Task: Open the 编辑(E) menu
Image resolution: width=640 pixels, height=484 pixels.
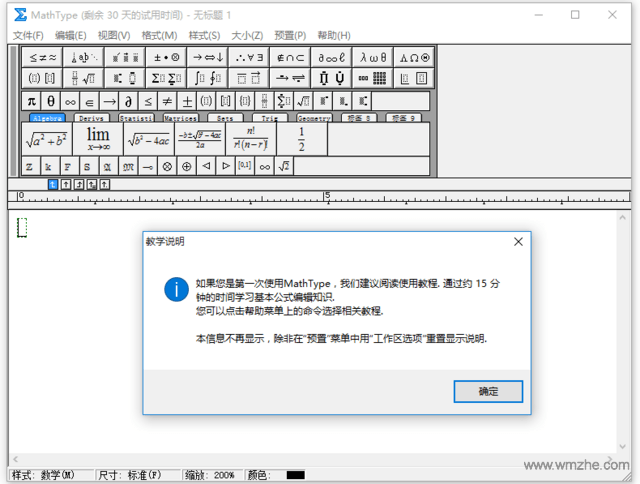Action: 71,36
